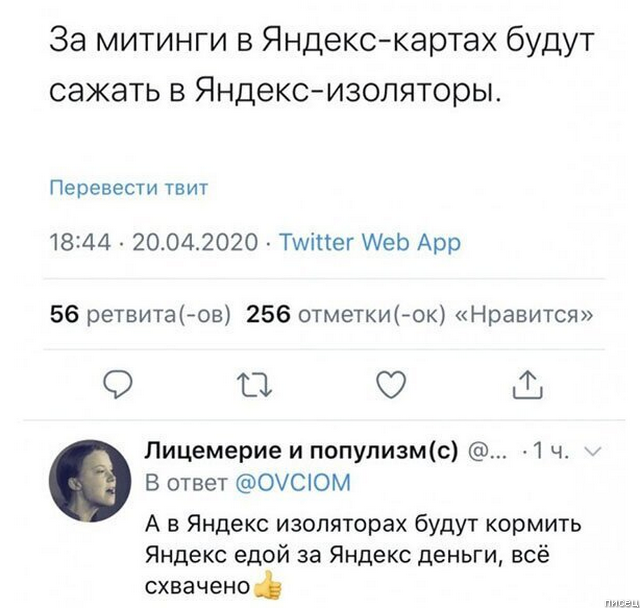Click the "Перевести твит" link
The image size is (640, 608).
point(129,187)
